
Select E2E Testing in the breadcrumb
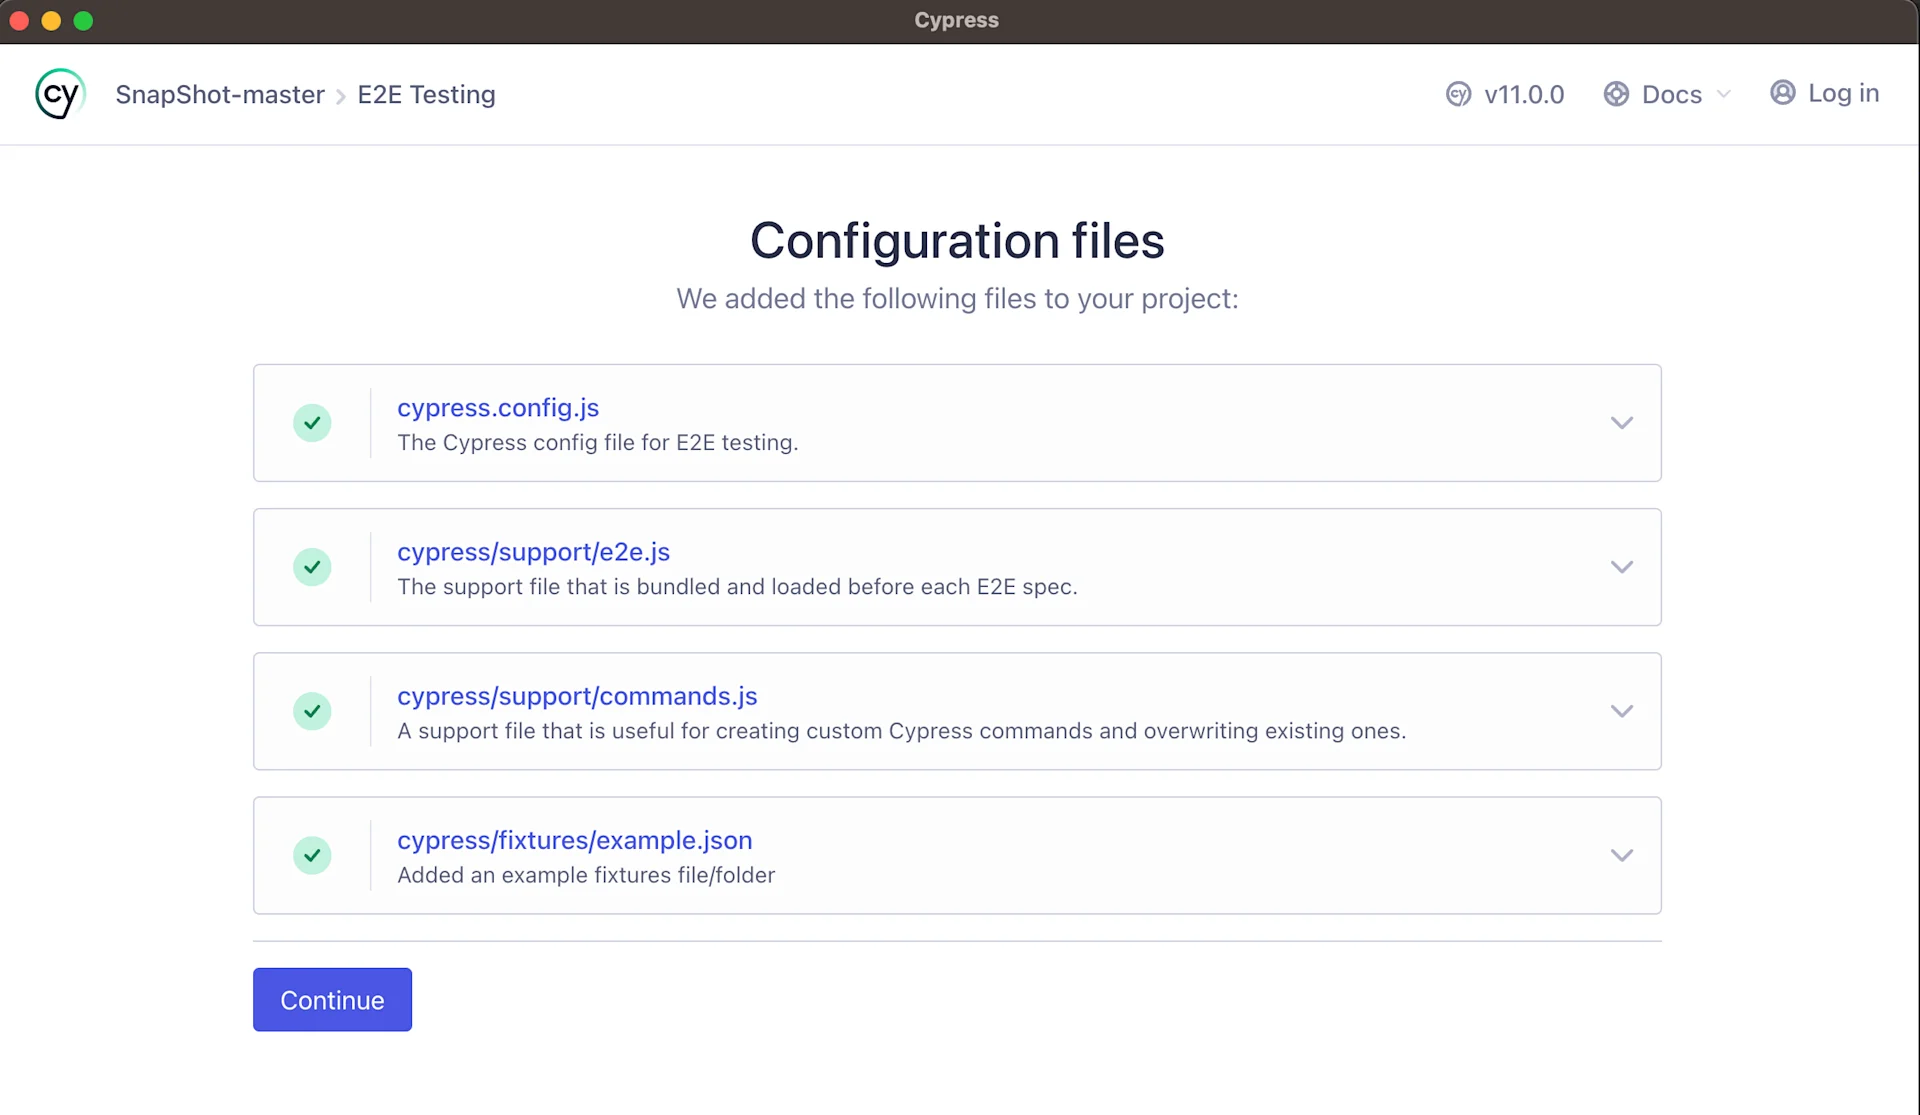pyautogui.click(x=426, y=94)
